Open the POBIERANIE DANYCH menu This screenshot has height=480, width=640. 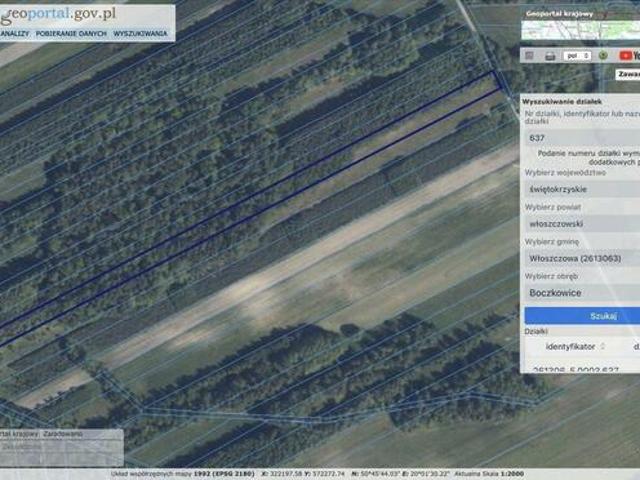coord(71,33)
